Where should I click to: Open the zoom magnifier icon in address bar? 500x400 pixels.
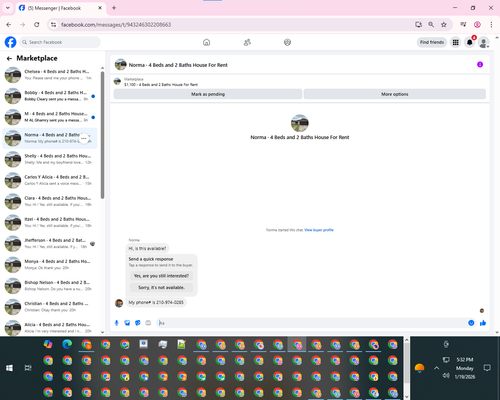(x=431, y=25)
